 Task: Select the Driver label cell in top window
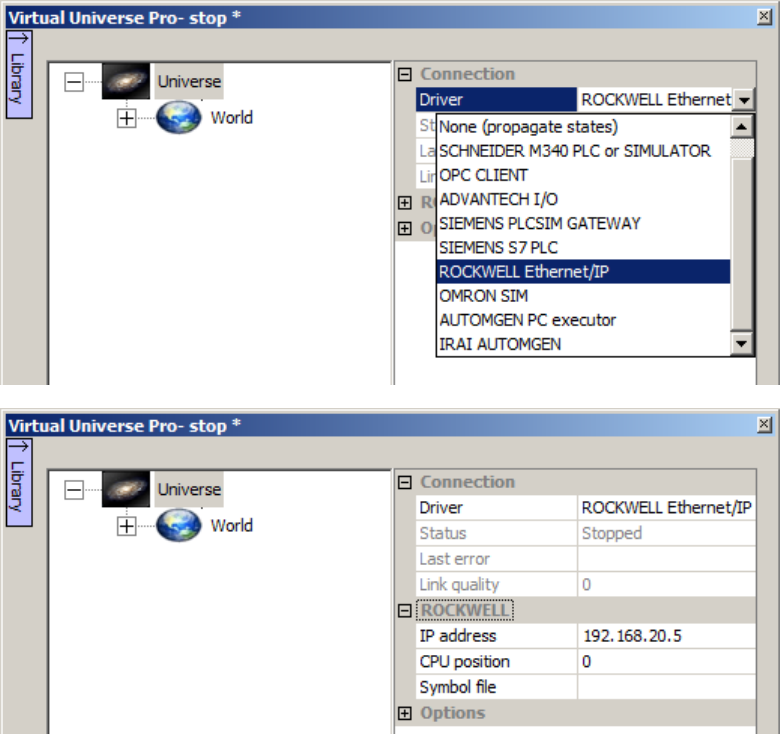click(496, 100)
